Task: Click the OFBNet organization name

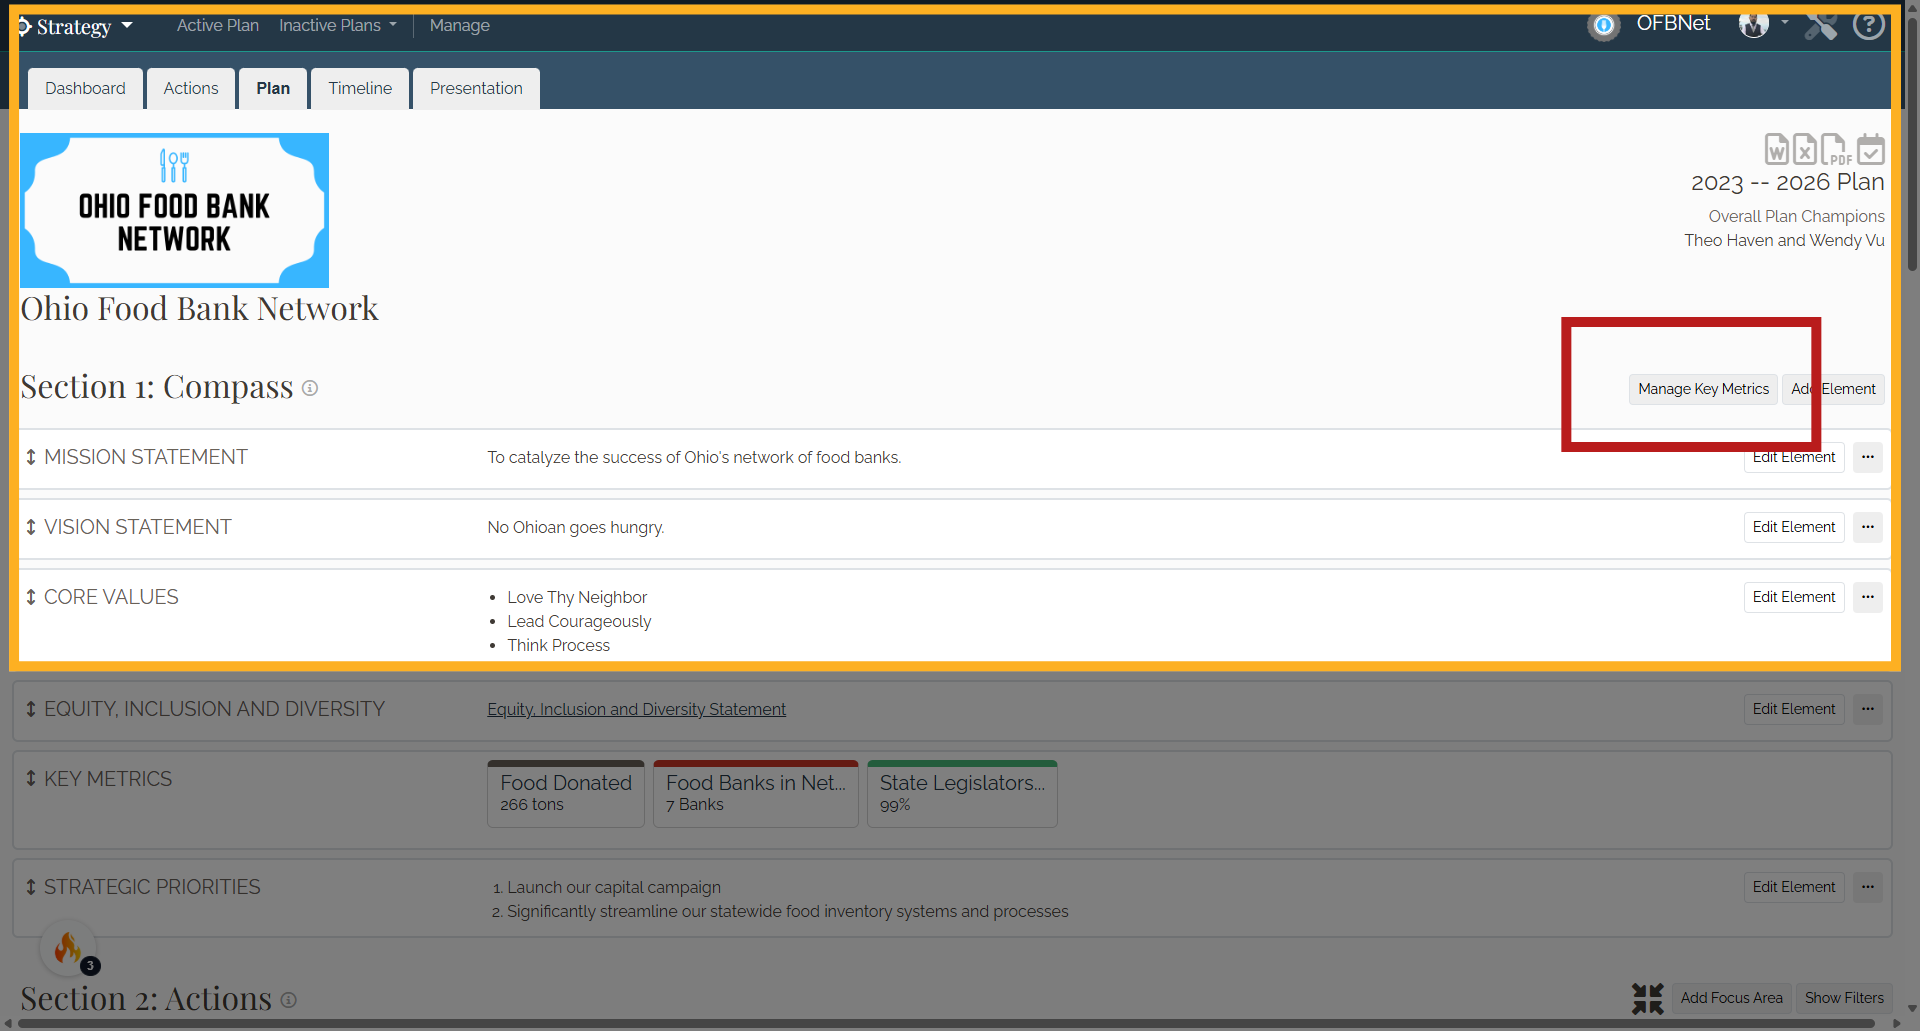Action: (x=1673, y=23)
